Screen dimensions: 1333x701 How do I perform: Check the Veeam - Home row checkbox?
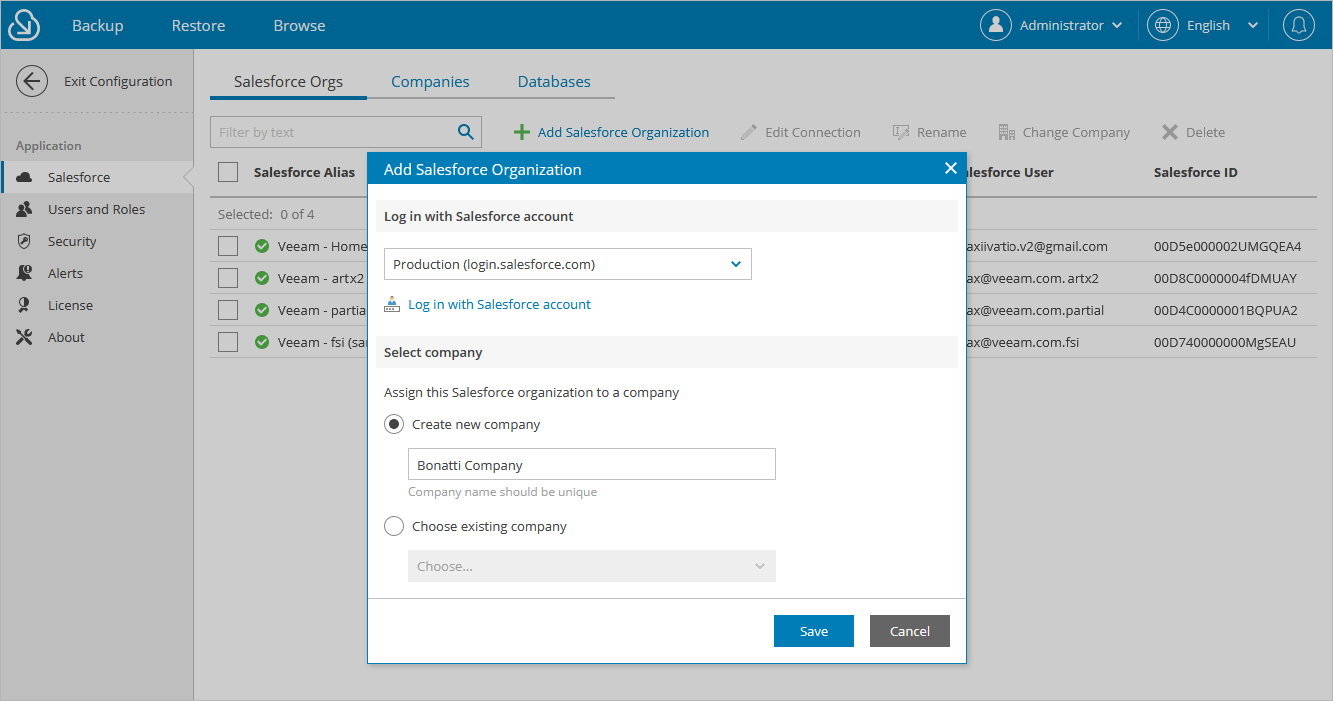(x=228, y=246)
